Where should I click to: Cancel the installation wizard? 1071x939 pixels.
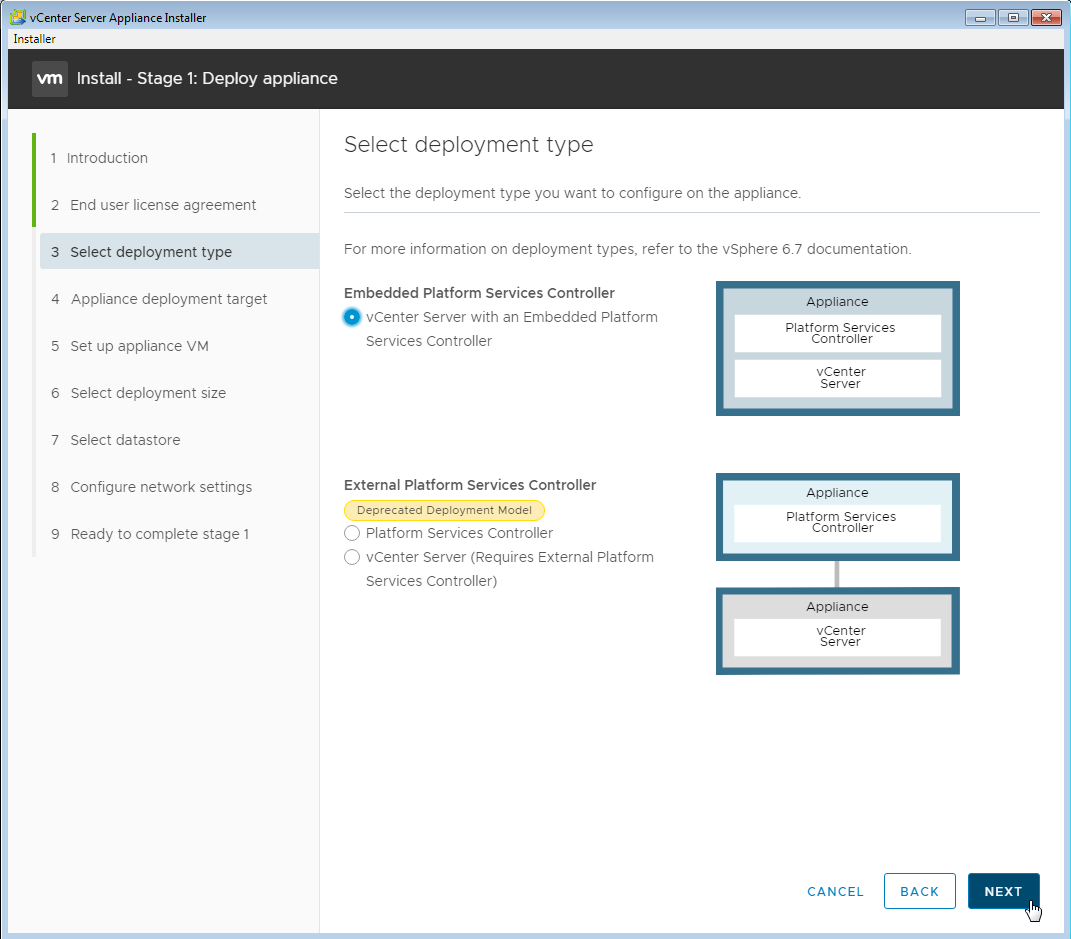pos(835,891)
